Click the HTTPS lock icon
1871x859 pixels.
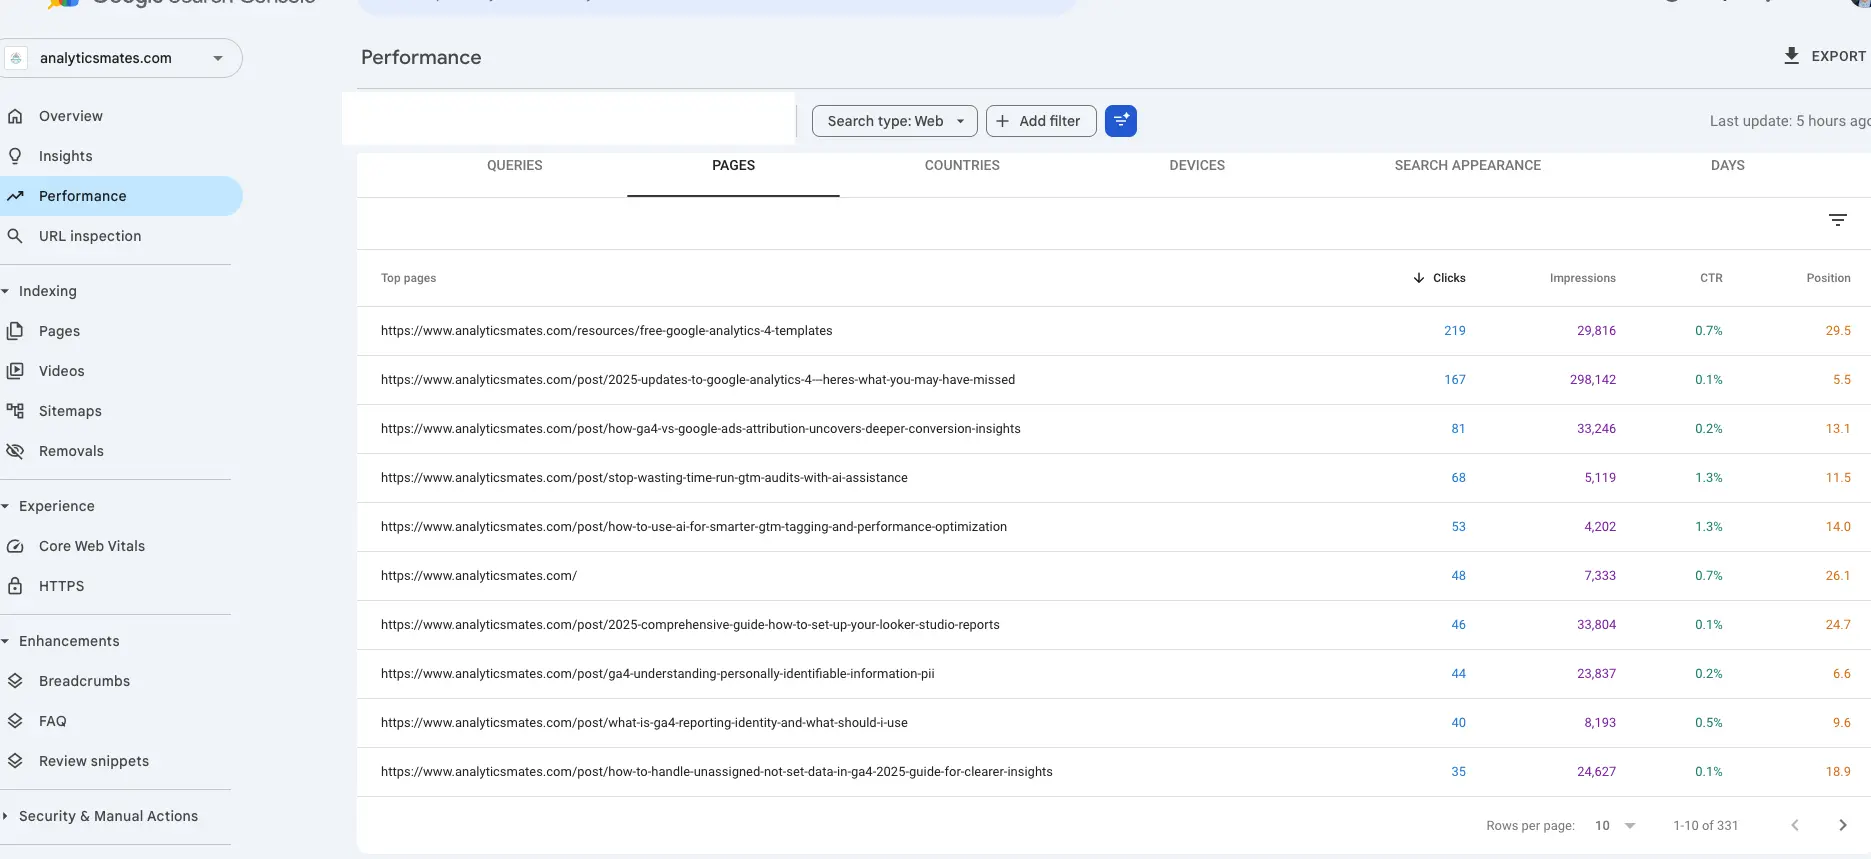tap(15, 586)
